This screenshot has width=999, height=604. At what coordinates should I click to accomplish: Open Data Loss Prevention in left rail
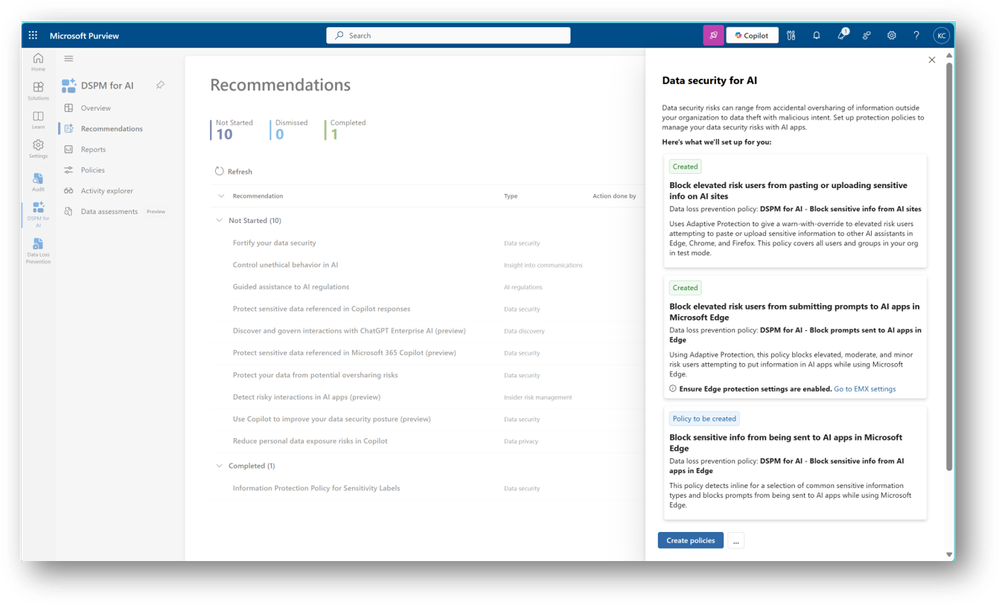38,250
